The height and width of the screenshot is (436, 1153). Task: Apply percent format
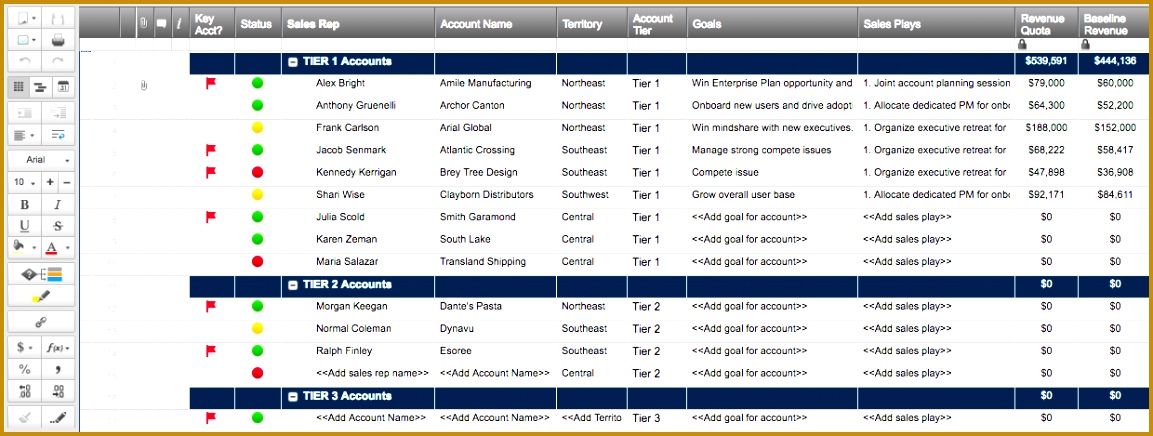pos(24,369)
